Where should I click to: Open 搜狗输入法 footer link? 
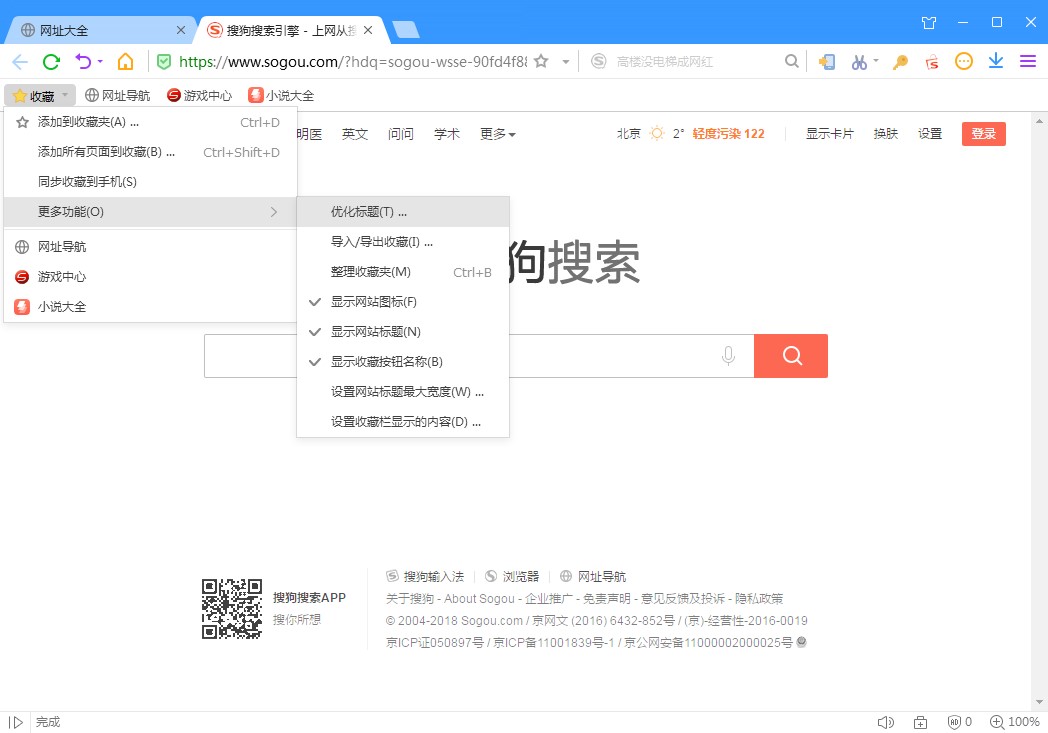pyautogui.click(x=425, y=576)
